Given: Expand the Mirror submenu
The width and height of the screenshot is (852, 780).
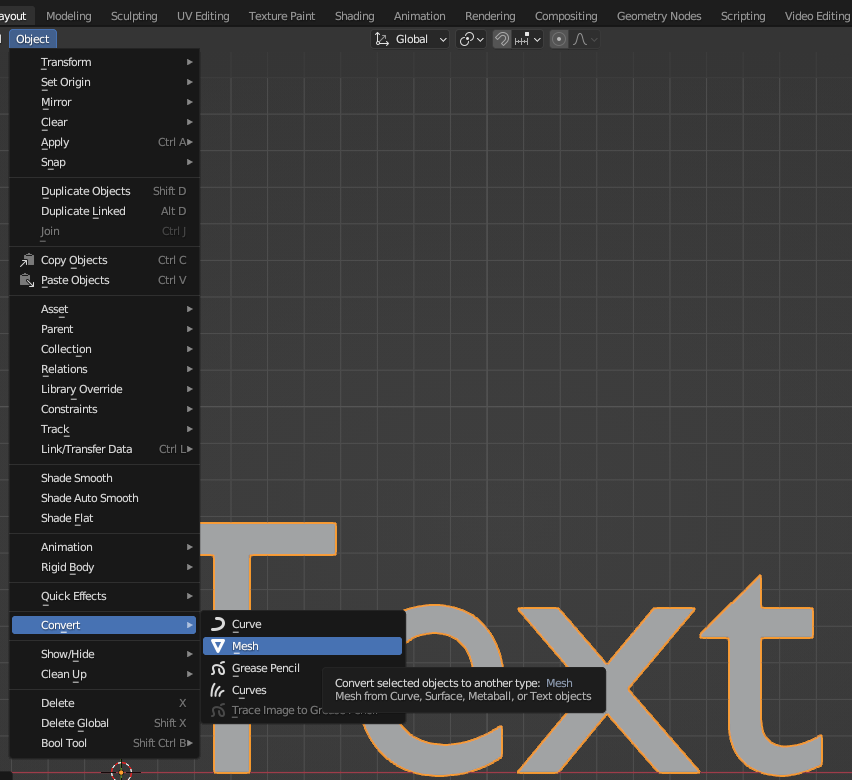Looking at the screenshot, I should (x=104, y=102).
